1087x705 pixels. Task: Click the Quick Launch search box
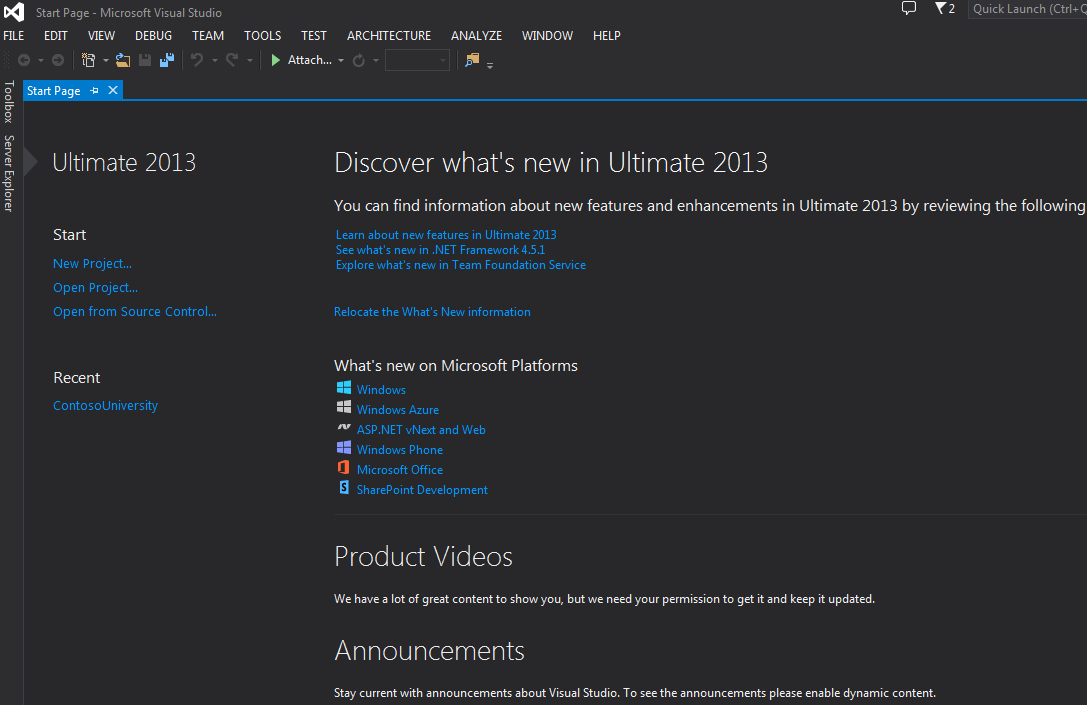click(1027, 9)
